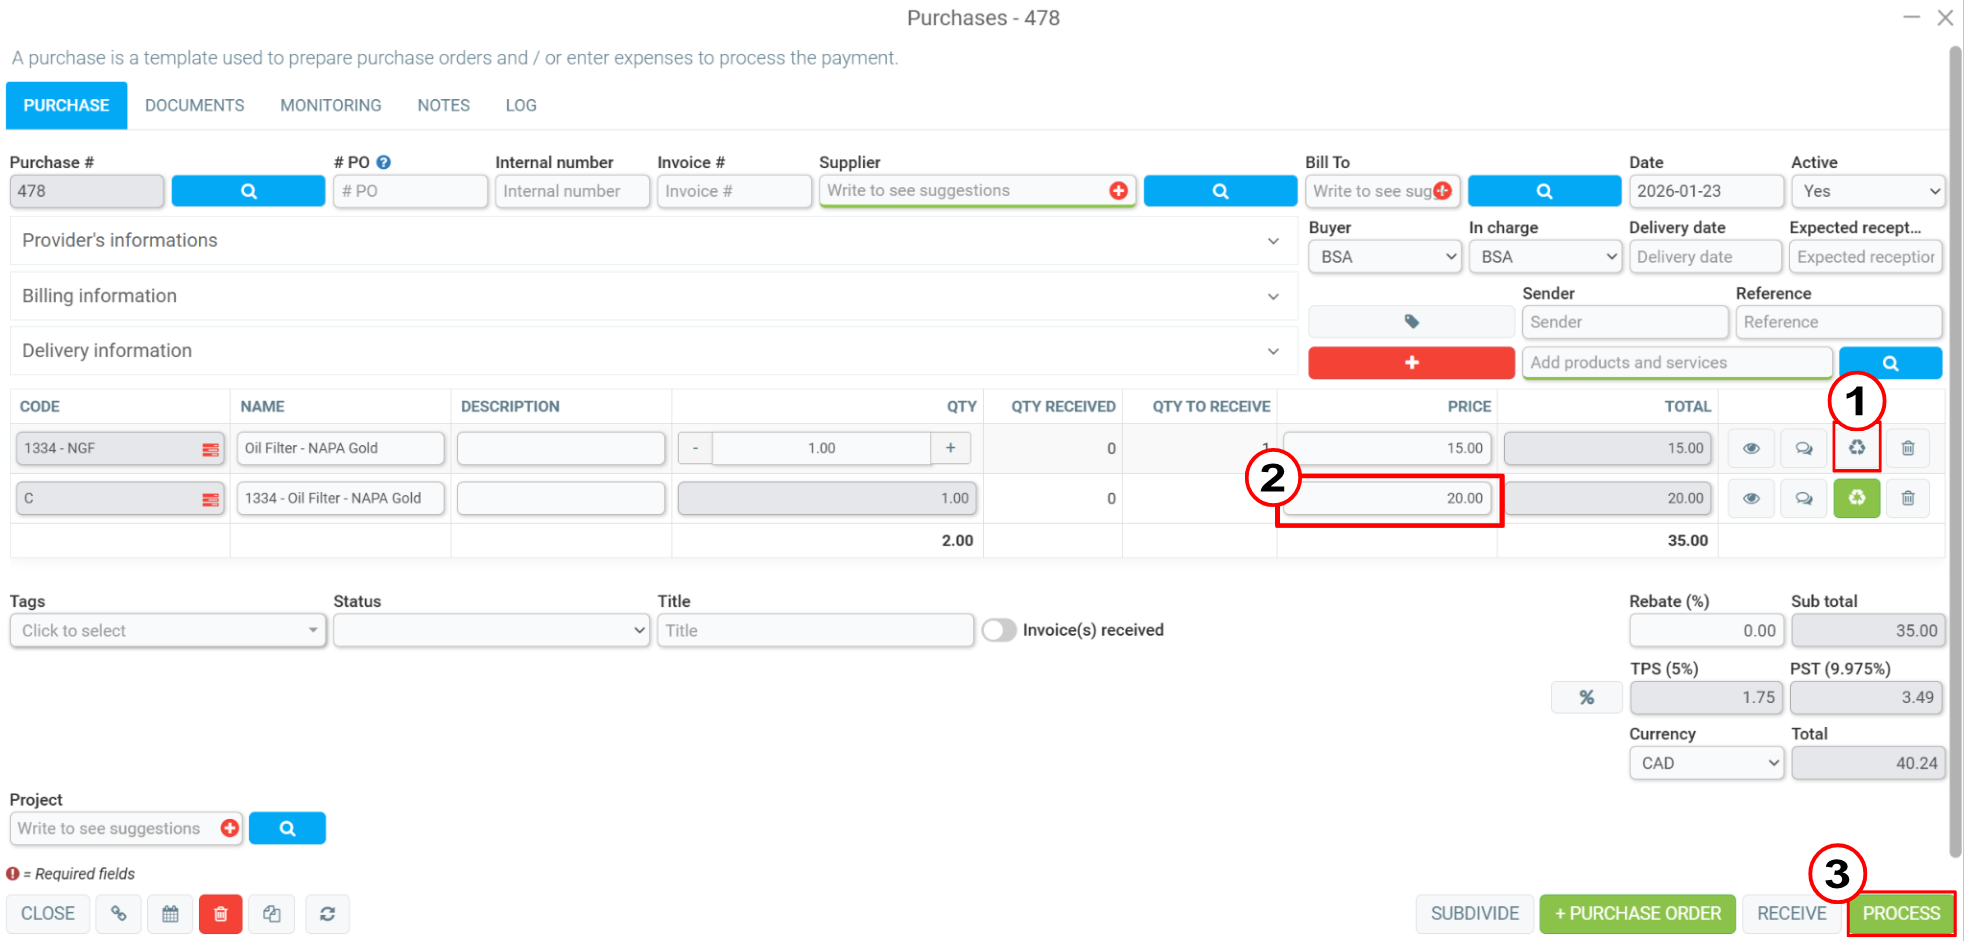Enable the Invoice(s) received toggle
The width and height of the screenshot is (1964, 941).
[998, 630]
